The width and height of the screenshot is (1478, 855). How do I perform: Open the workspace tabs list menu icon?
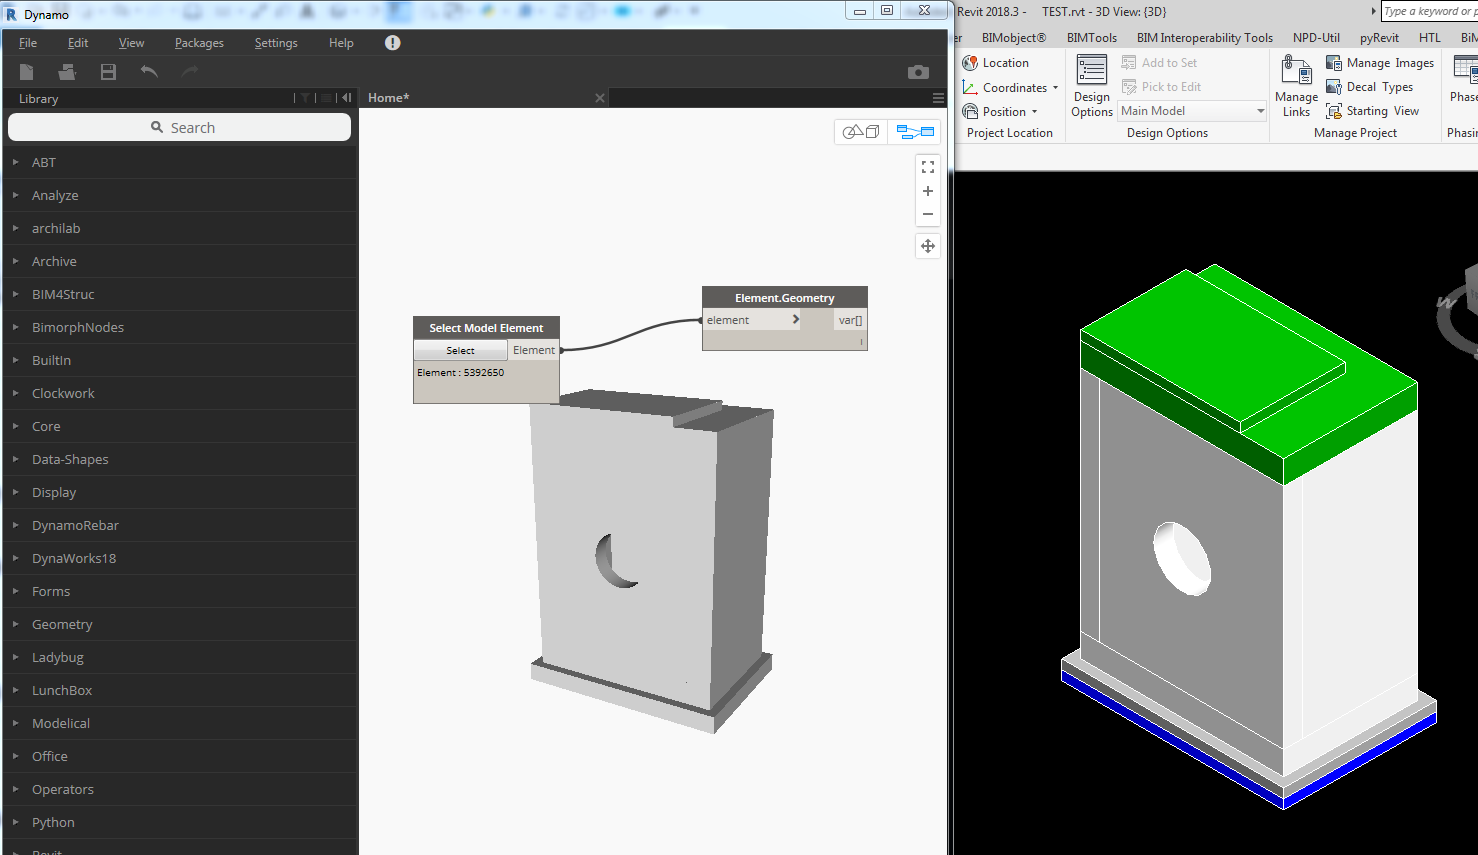938,98
